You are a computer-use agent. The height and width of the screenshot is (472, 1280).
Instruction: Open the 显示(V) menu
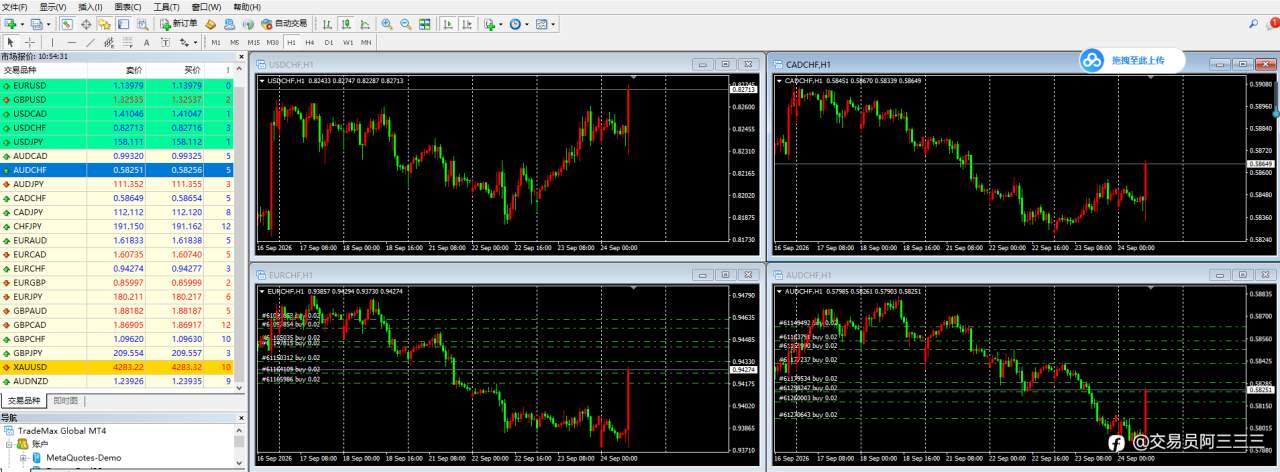[53, 7]
